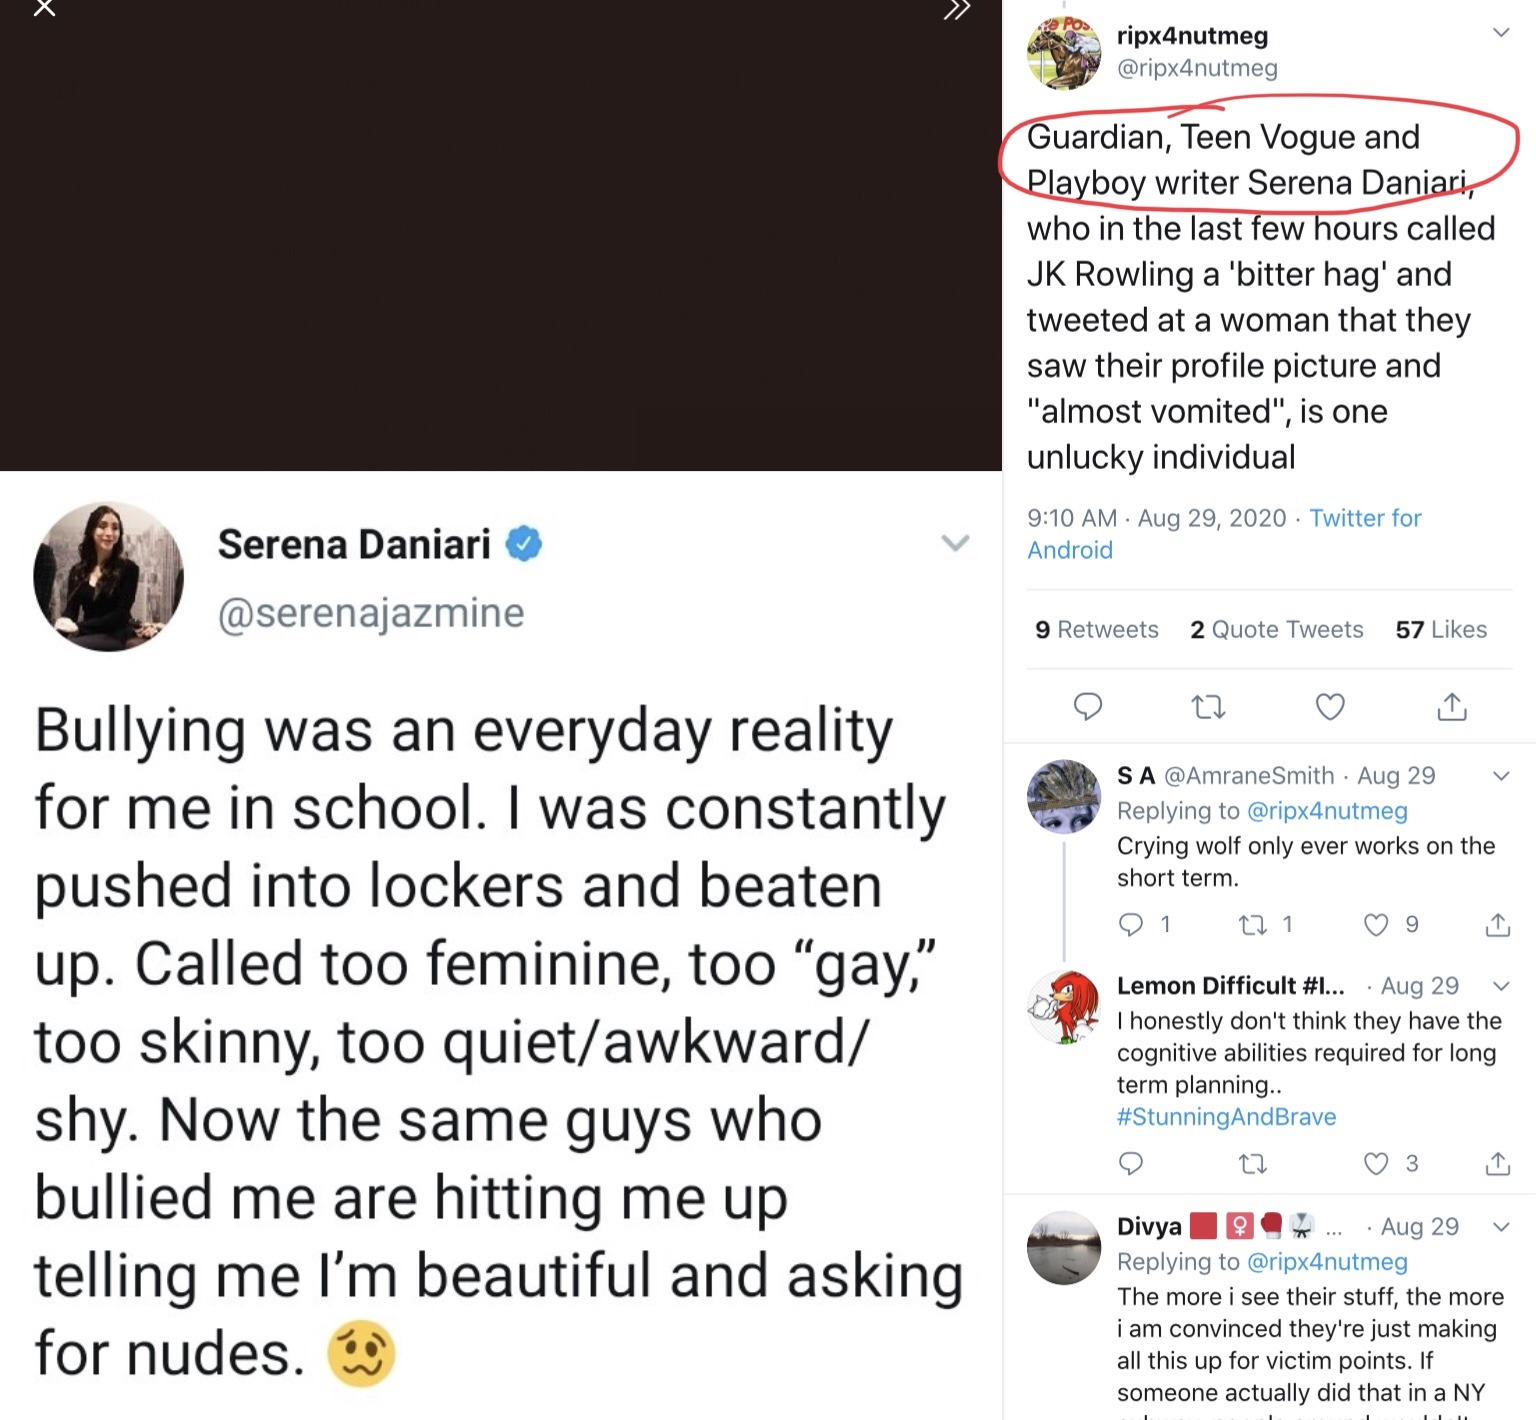This screenshot has width=1536, height=1420.
Task: Share Lemon Difficult's reply
Action: pos(1497,1164)
